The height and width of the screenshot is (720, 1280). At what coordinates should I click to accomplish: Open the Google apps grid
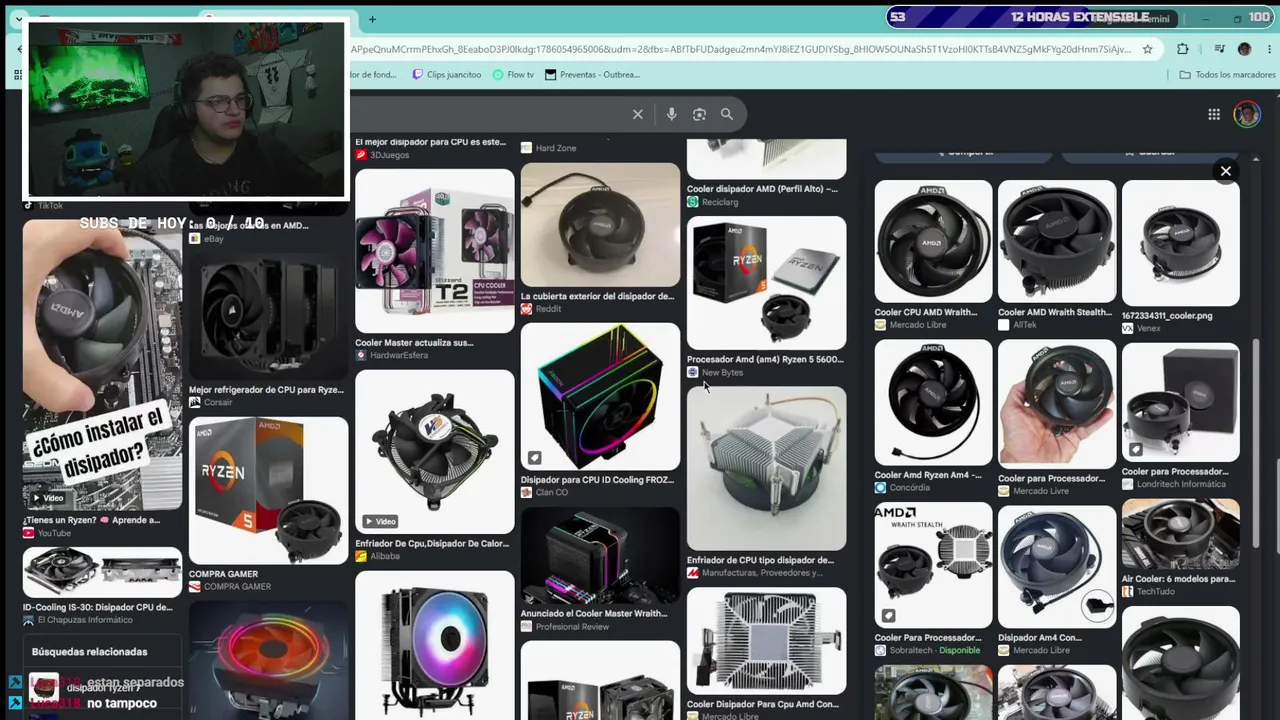click(1214, 114)
